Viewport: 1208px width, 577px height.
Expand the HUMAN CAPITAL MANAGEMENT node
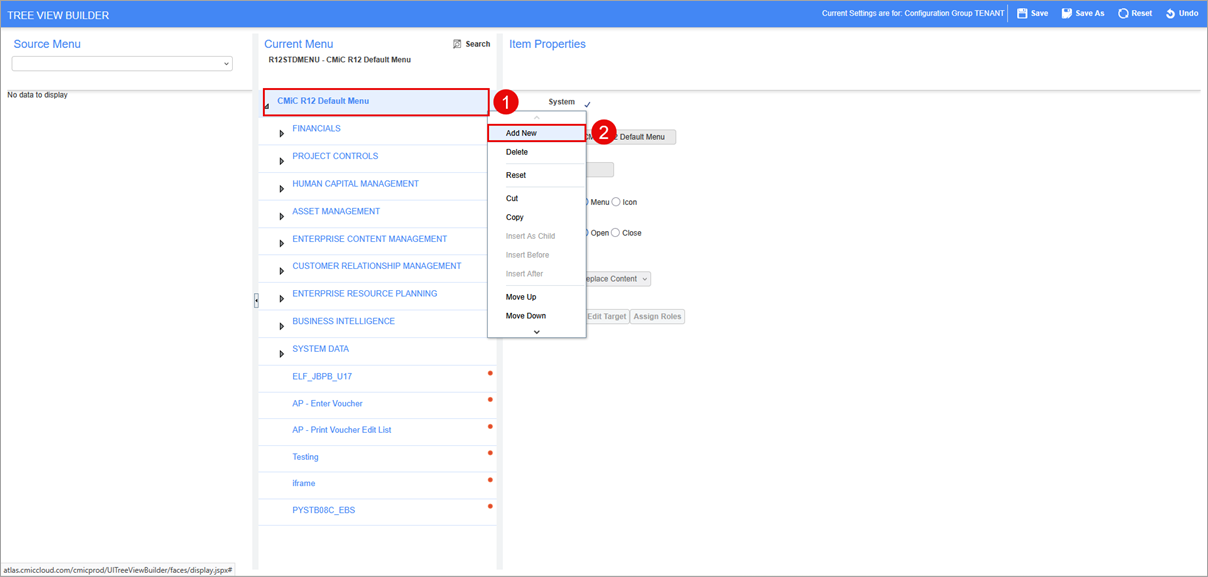click(x=282, y=188)
